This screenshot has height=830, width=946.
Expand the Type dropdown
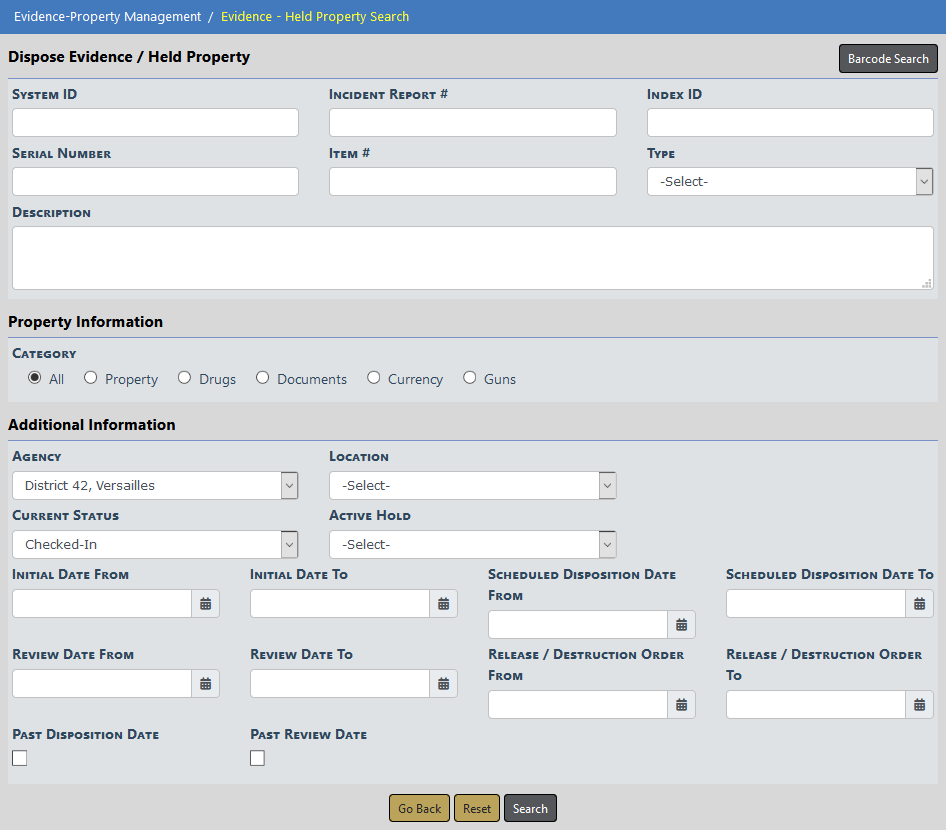point(789,182)
